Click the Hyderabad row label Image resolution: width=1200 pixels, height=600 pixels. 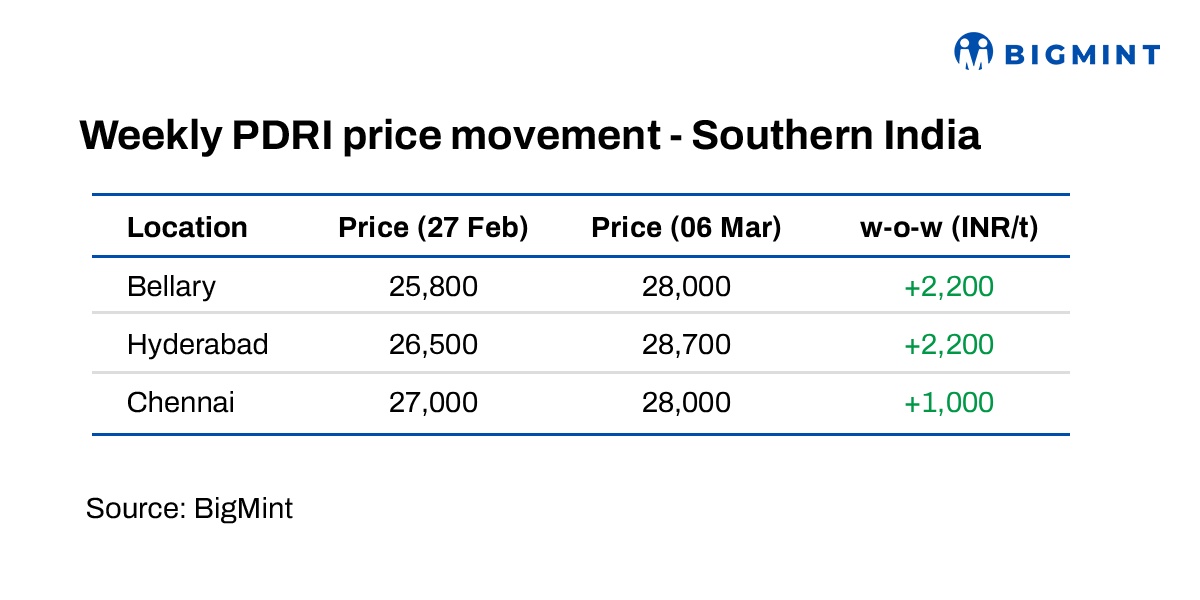(198, 345)
